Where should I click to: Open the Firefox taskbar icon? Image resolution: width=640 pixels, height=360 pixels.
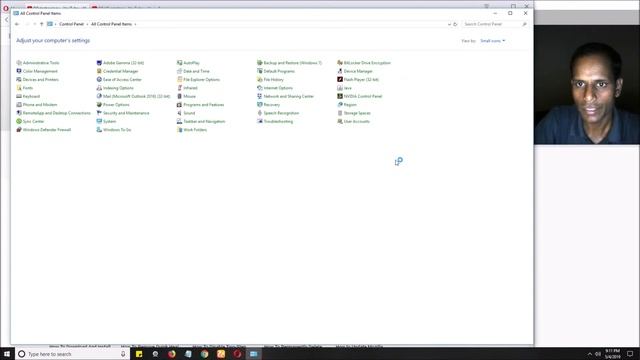click(172, 354)
